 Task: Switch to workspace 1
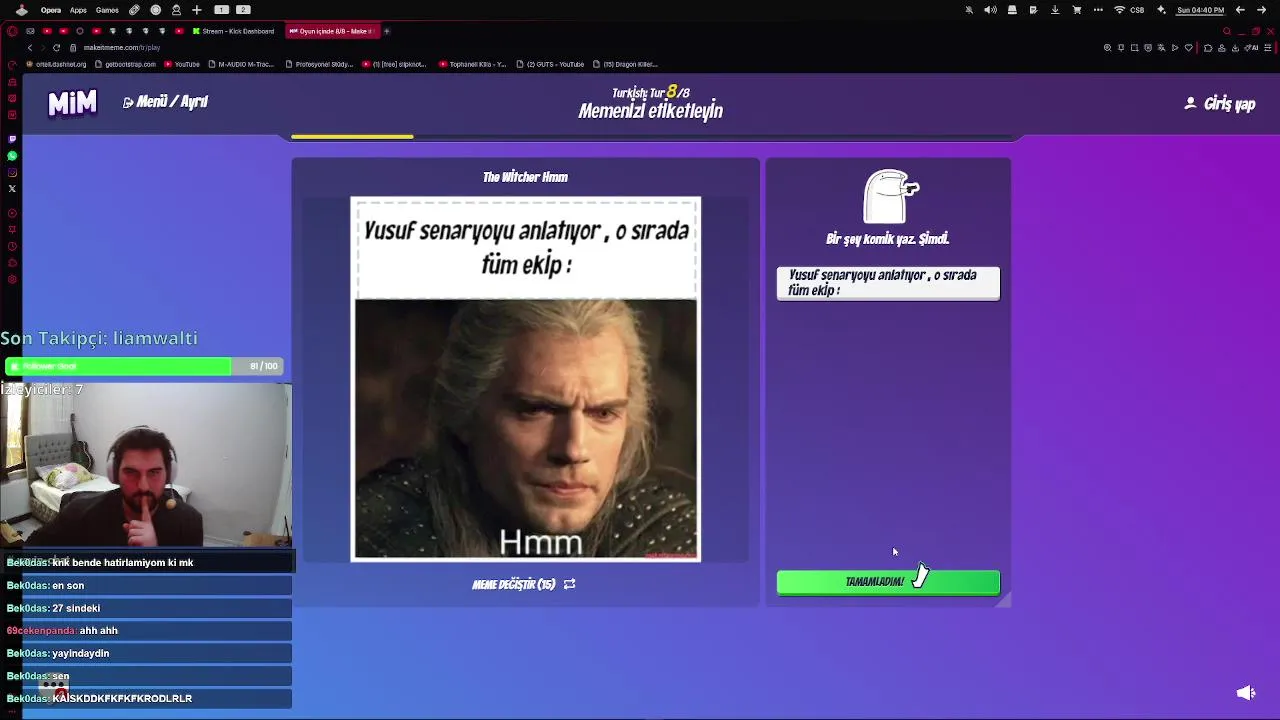tap(222, 10)
